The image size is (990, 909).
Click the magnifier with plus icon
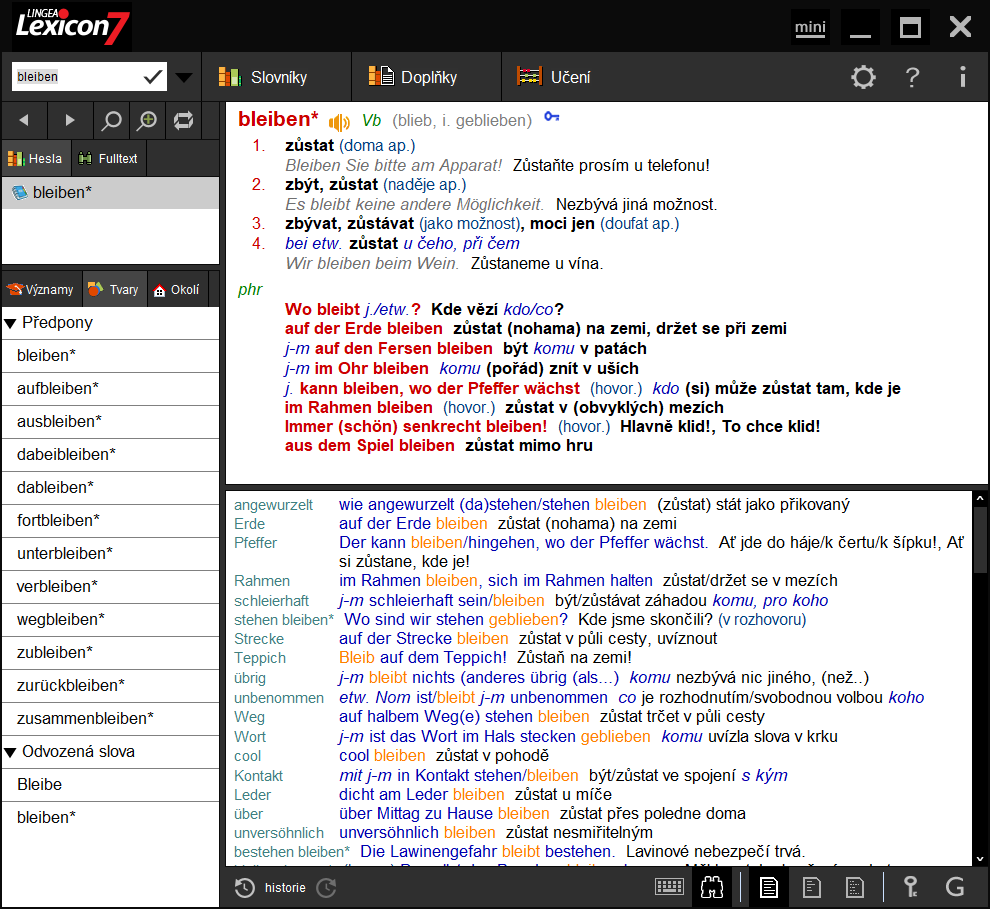(x=147, y=120)
